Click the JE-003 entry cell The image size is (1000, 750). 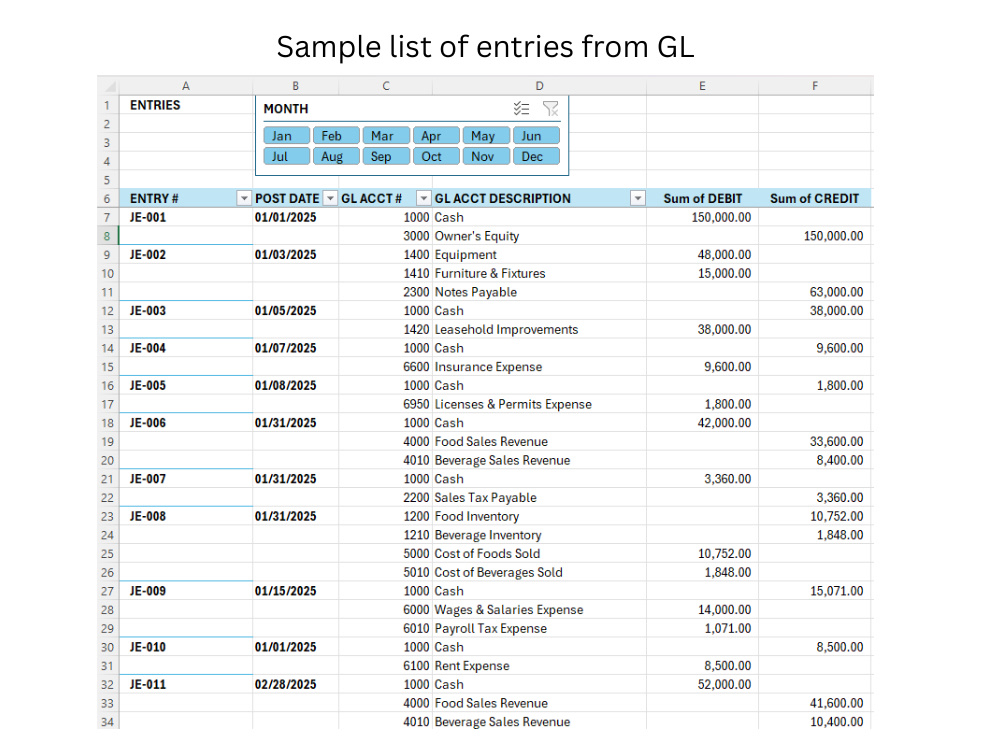tap(186, 311)
